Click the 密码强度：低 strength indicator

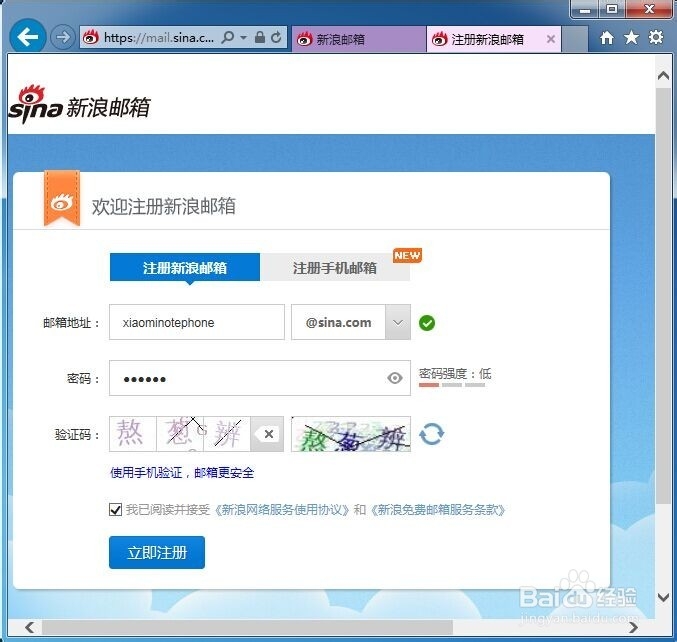(x=455, y=377)
